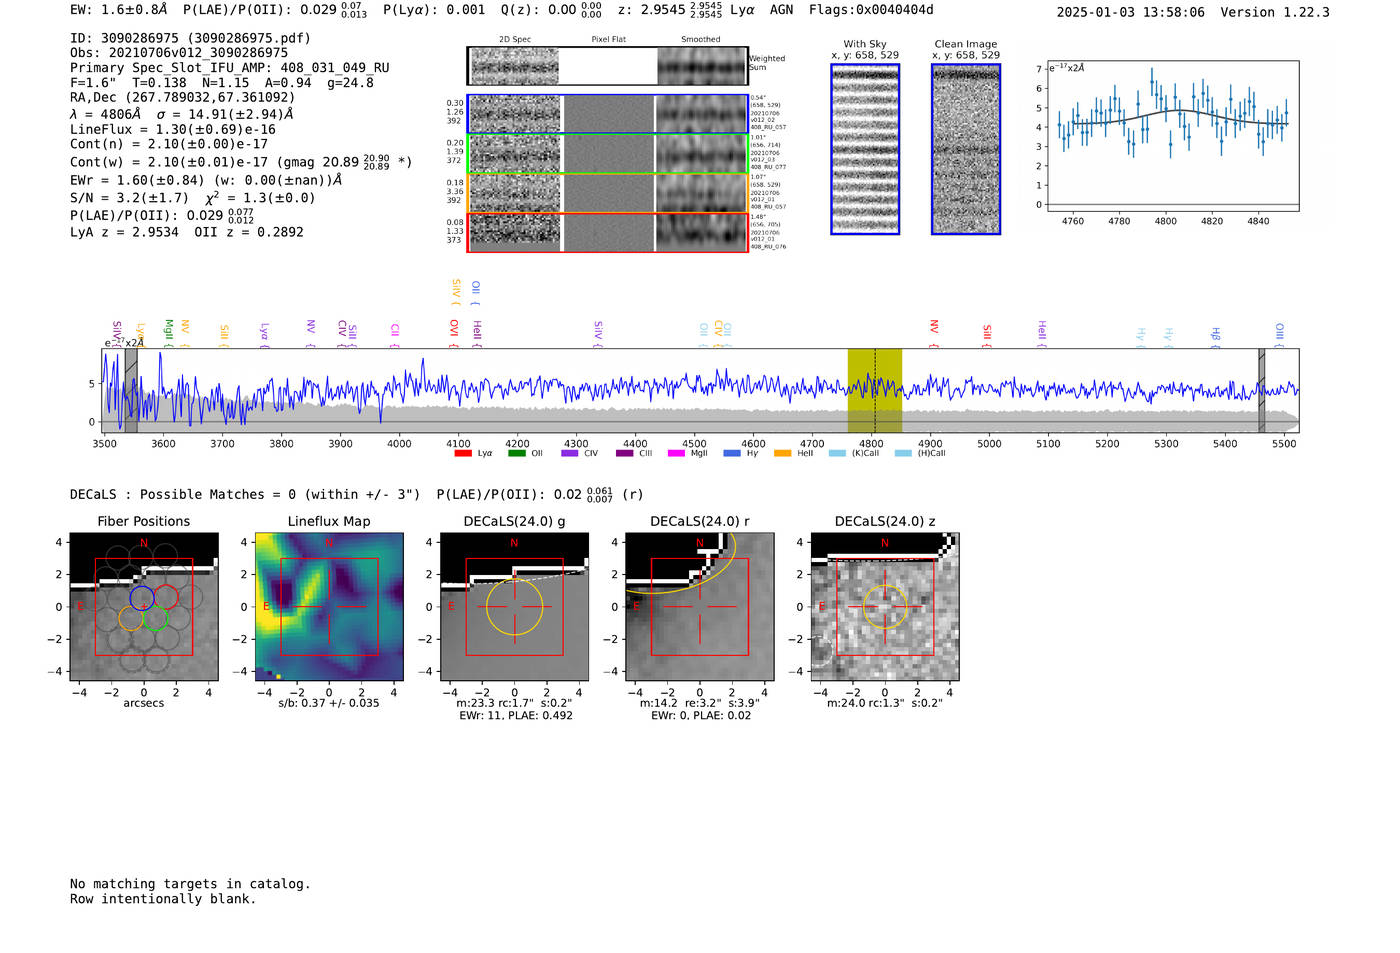The height and width of the screenshot is (953, 1400).
Task: Click the 'S/N = 3.2(±1.7)' value
Action: (129, 198)
